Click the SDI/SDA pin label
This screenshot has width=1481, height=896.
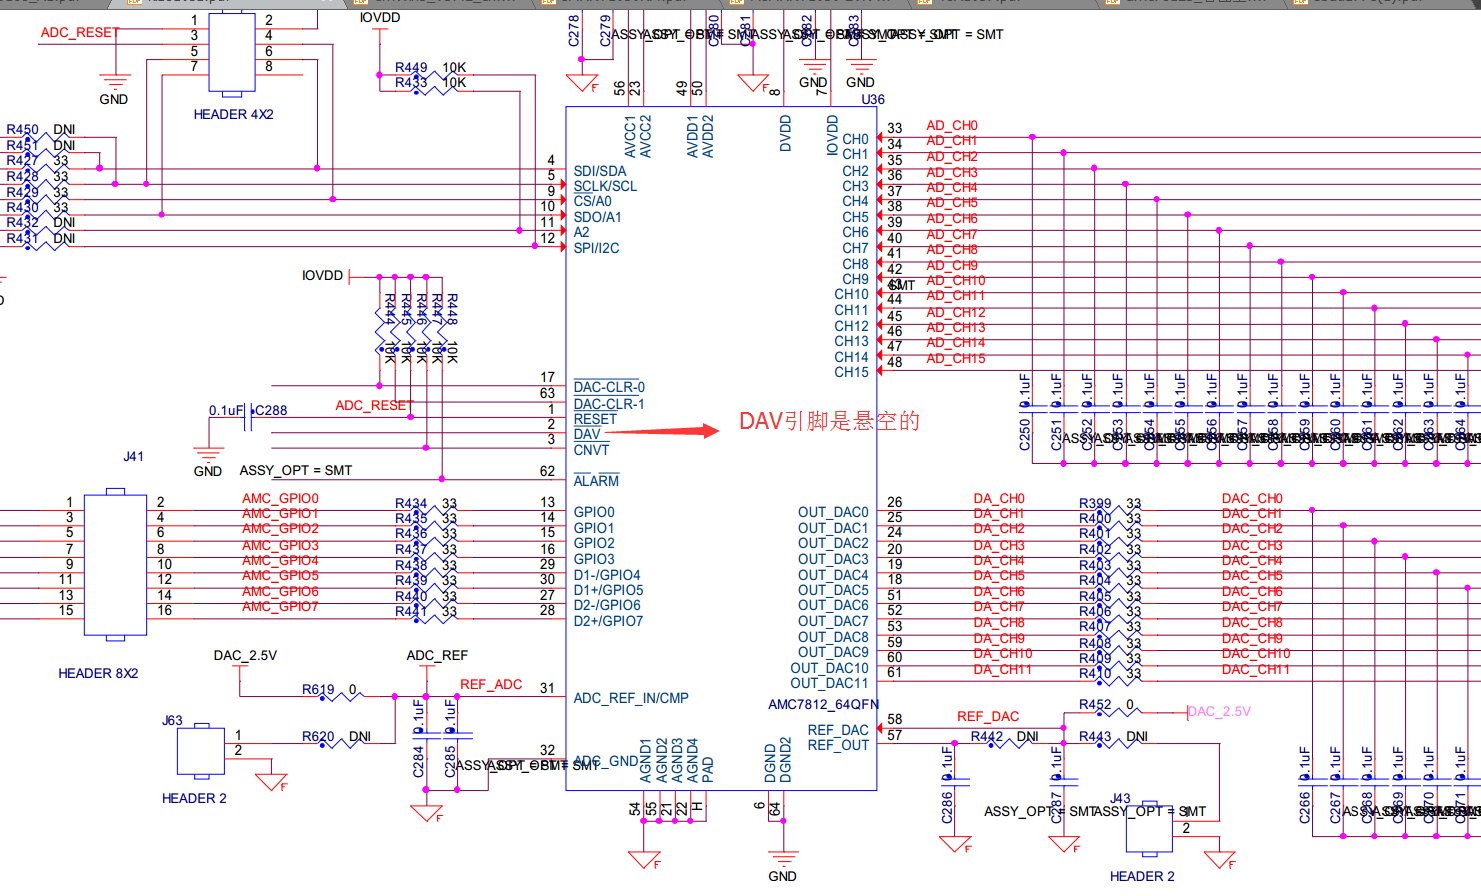point(600,172)
